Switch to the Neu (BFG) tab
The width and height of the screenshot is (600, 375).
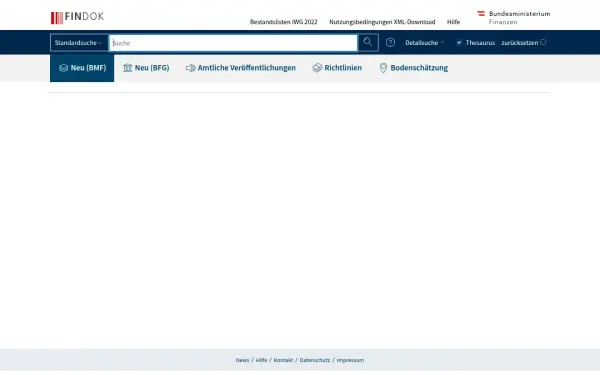click(146, 68)
